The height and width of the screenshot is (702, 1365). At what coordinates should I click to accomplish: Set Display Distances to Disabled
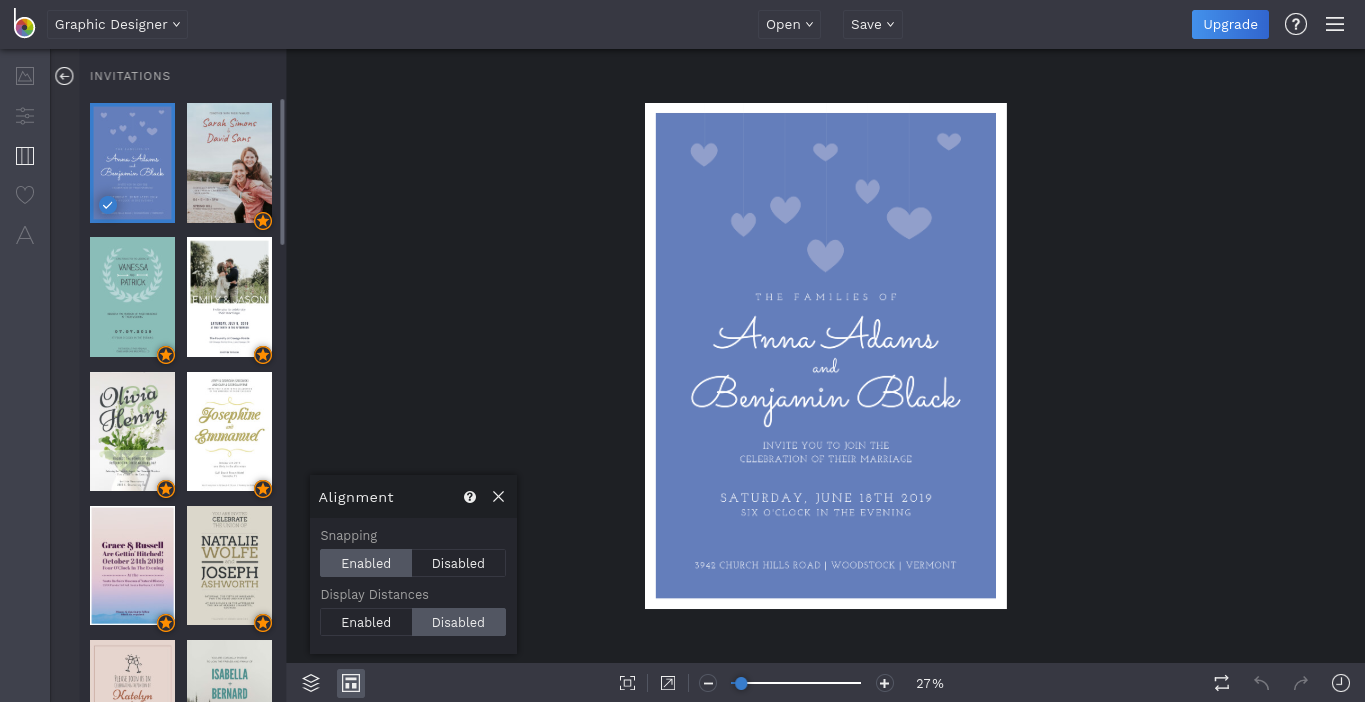click(x=458, y=622)
